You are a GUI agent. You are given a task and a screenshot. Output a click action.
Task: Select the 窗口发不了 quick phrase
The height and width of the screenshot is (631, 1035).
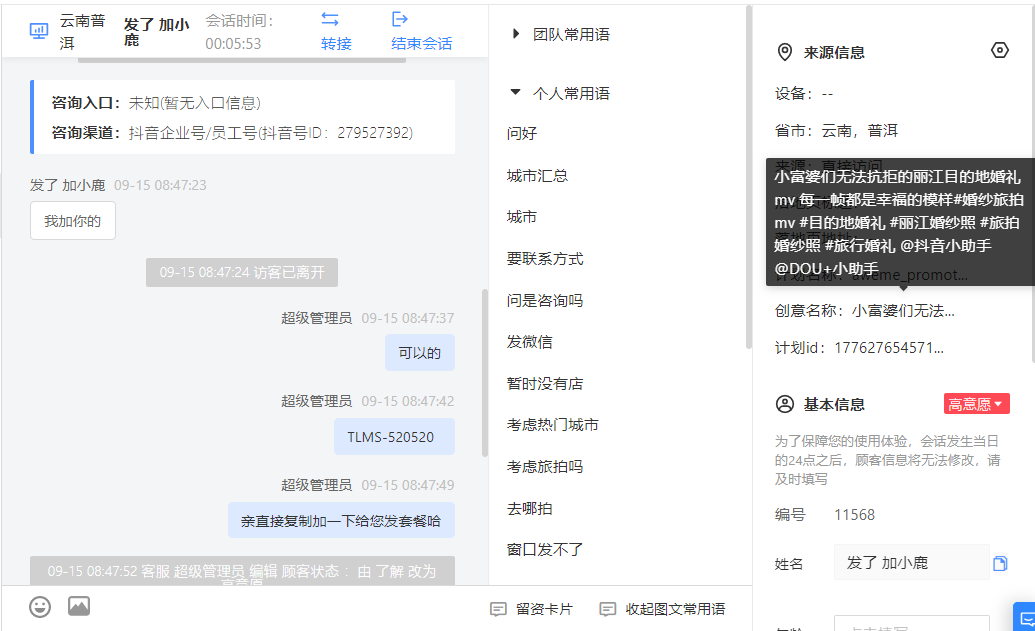(x=545, y=550)
